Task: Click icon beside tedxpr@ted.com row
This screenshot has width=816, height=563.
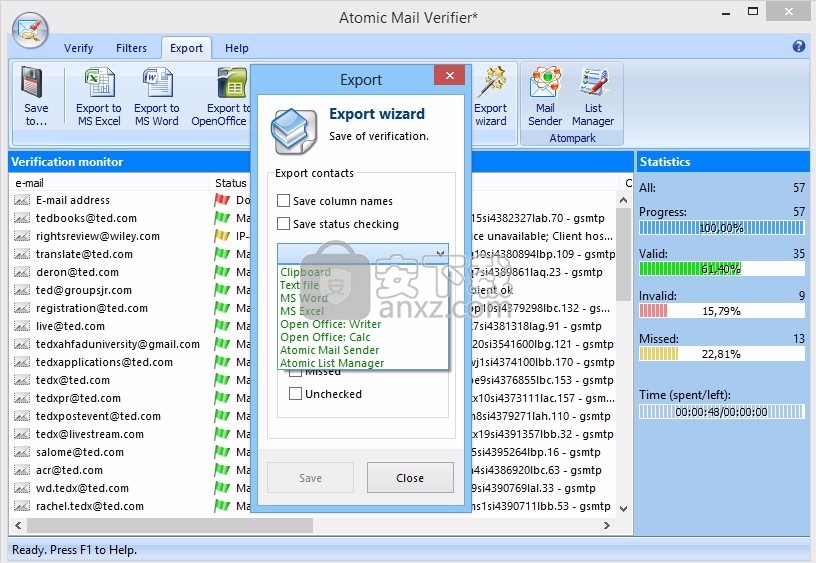Action: (x=22, y=398)
